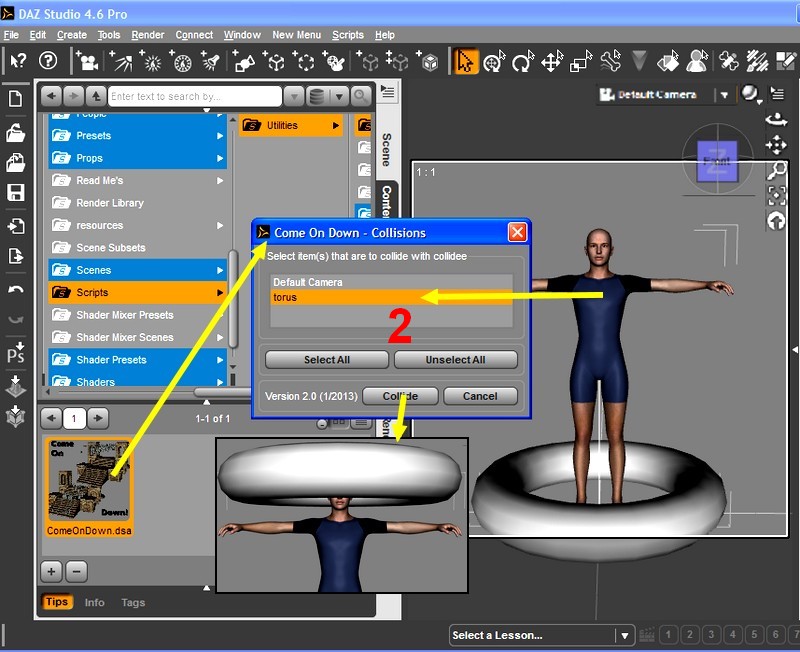The width and height of the screenshot is (800, 652).
Task: Select the Universal manipulator tool
Action: point(493,61)
